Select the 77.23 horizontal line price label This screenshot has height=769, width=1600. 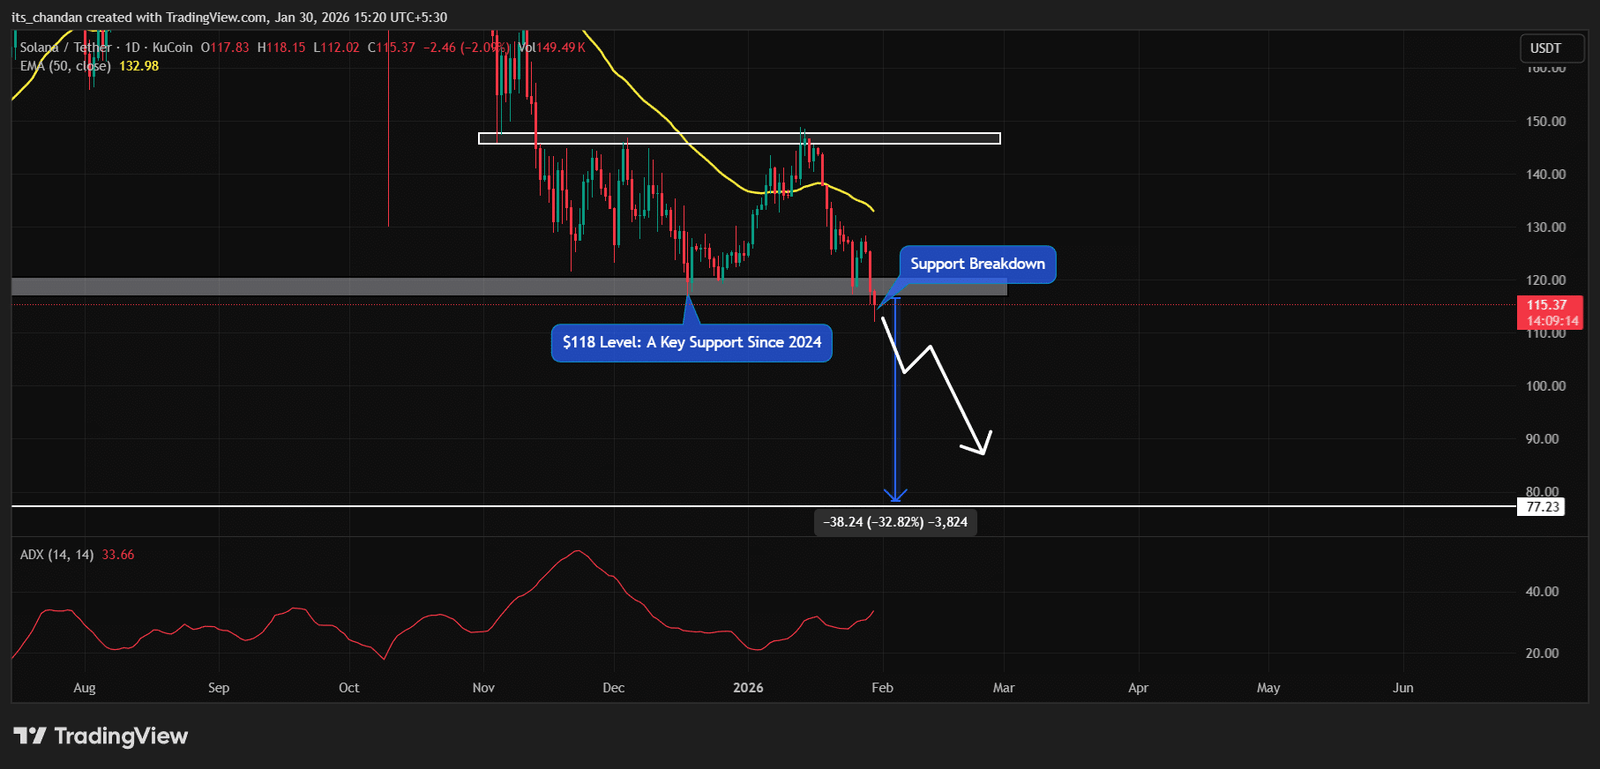click(x=1542, y=507)
